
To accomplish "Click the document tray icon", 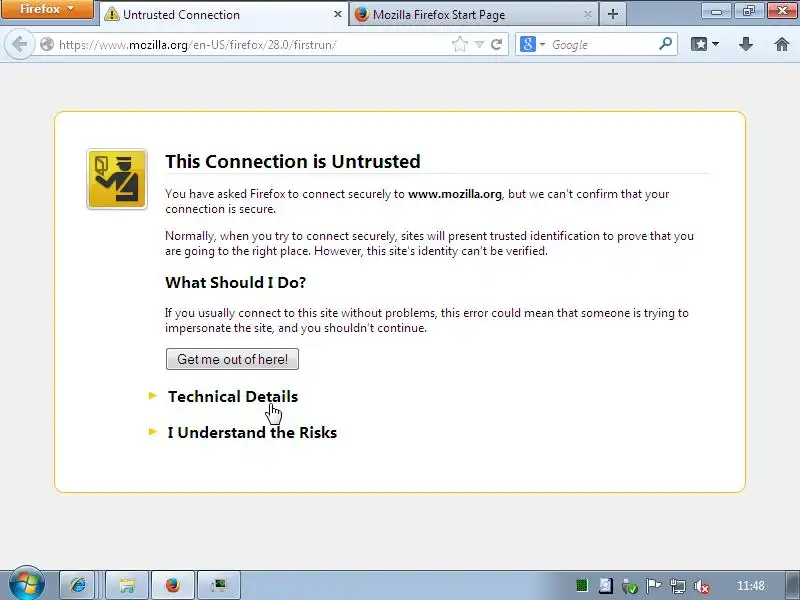I will point(606,586).
